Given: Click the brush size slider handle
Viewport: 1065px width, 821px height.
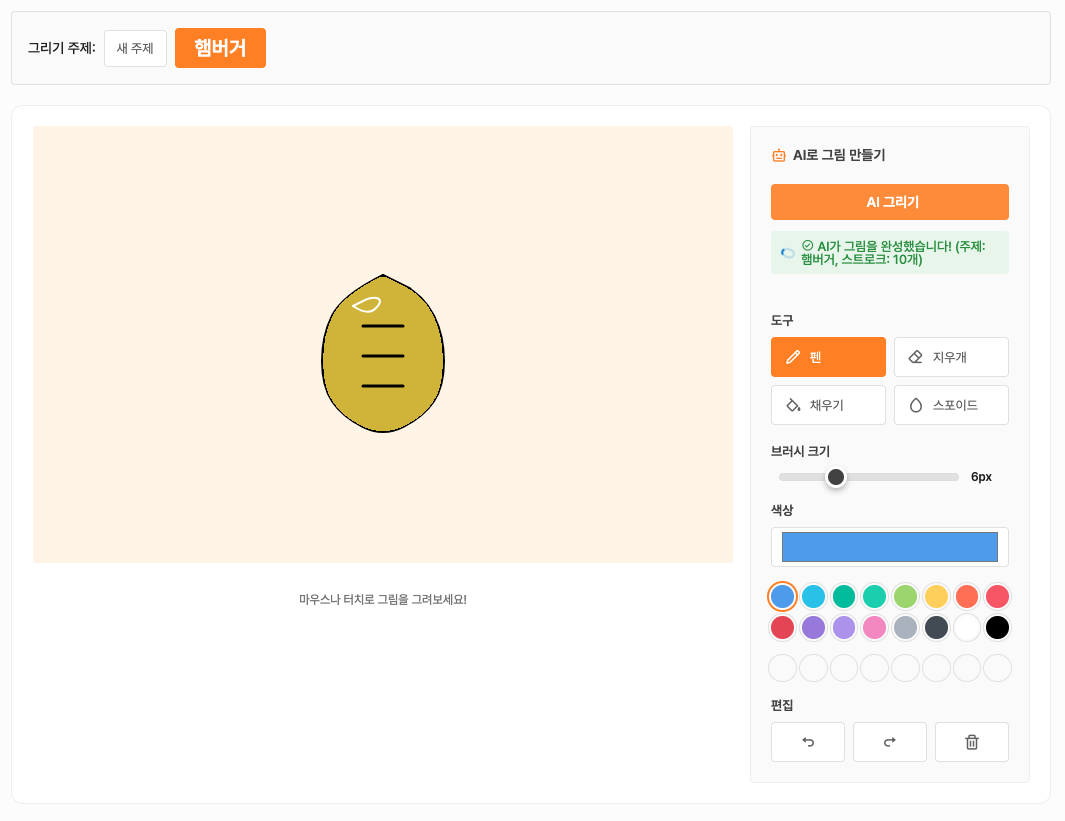Looking at the screenshot, I should click(836, 477).
